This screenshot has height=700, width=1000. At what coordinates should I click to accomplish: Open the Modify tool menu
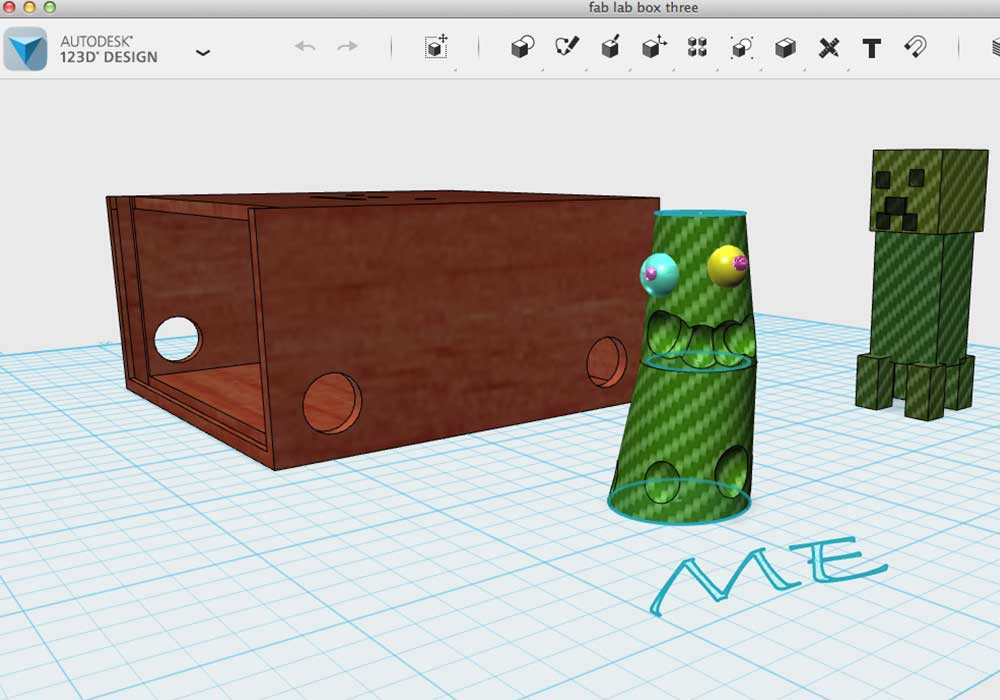(x=654, y=47)
